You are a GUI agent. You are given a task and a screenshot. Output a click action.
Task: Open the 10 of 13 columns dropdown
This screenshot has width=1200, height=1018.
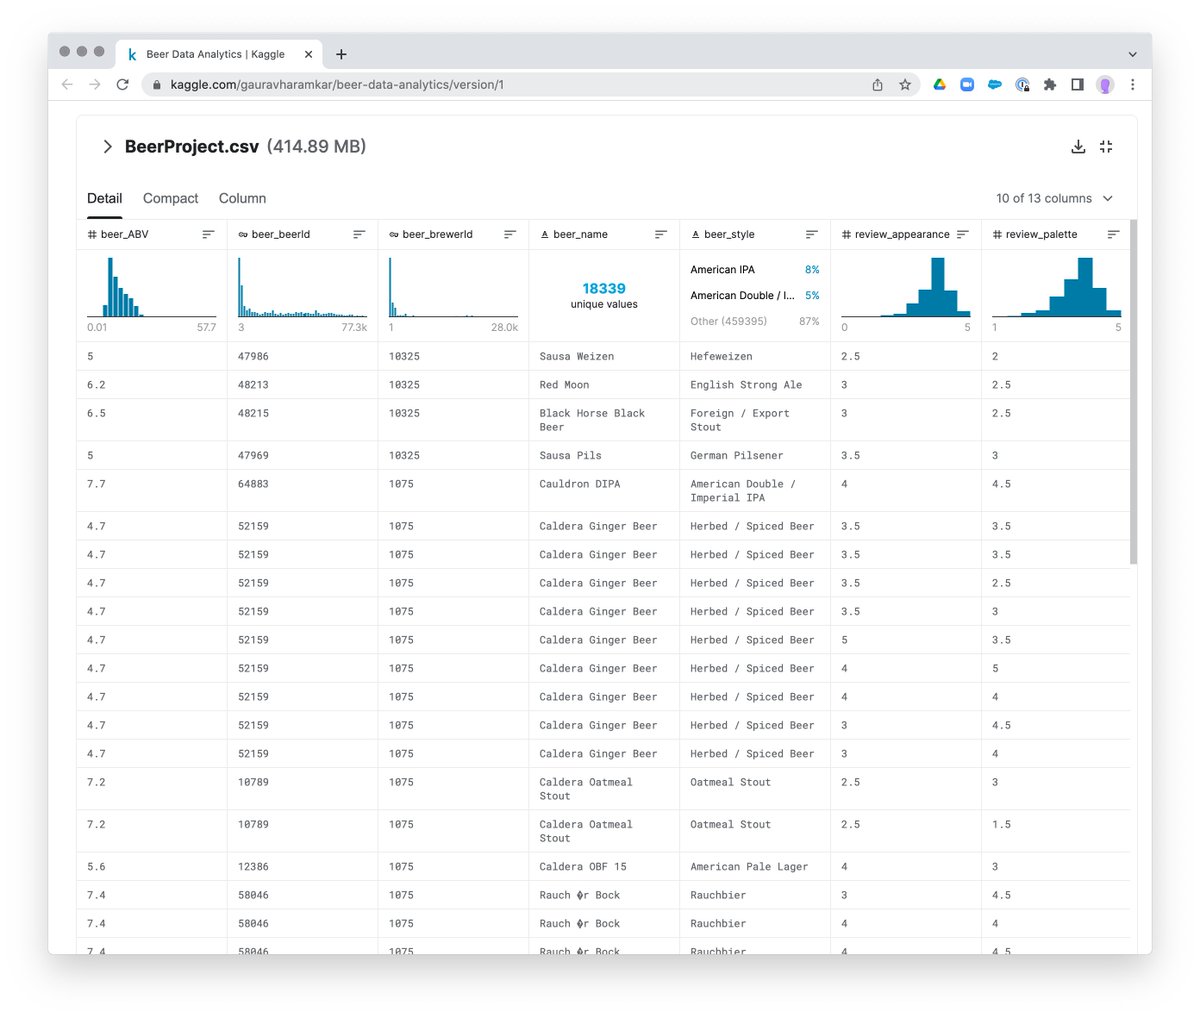click(1054, 198)
